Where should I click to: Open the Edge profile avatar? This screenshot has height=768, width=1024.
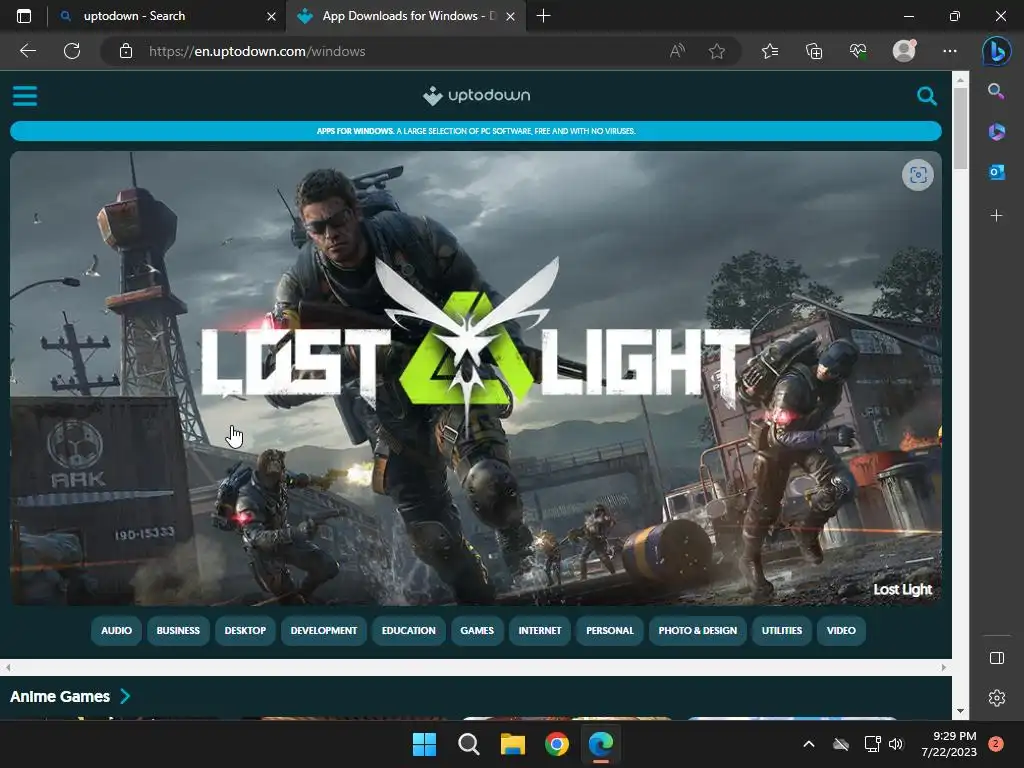(904, 51)
